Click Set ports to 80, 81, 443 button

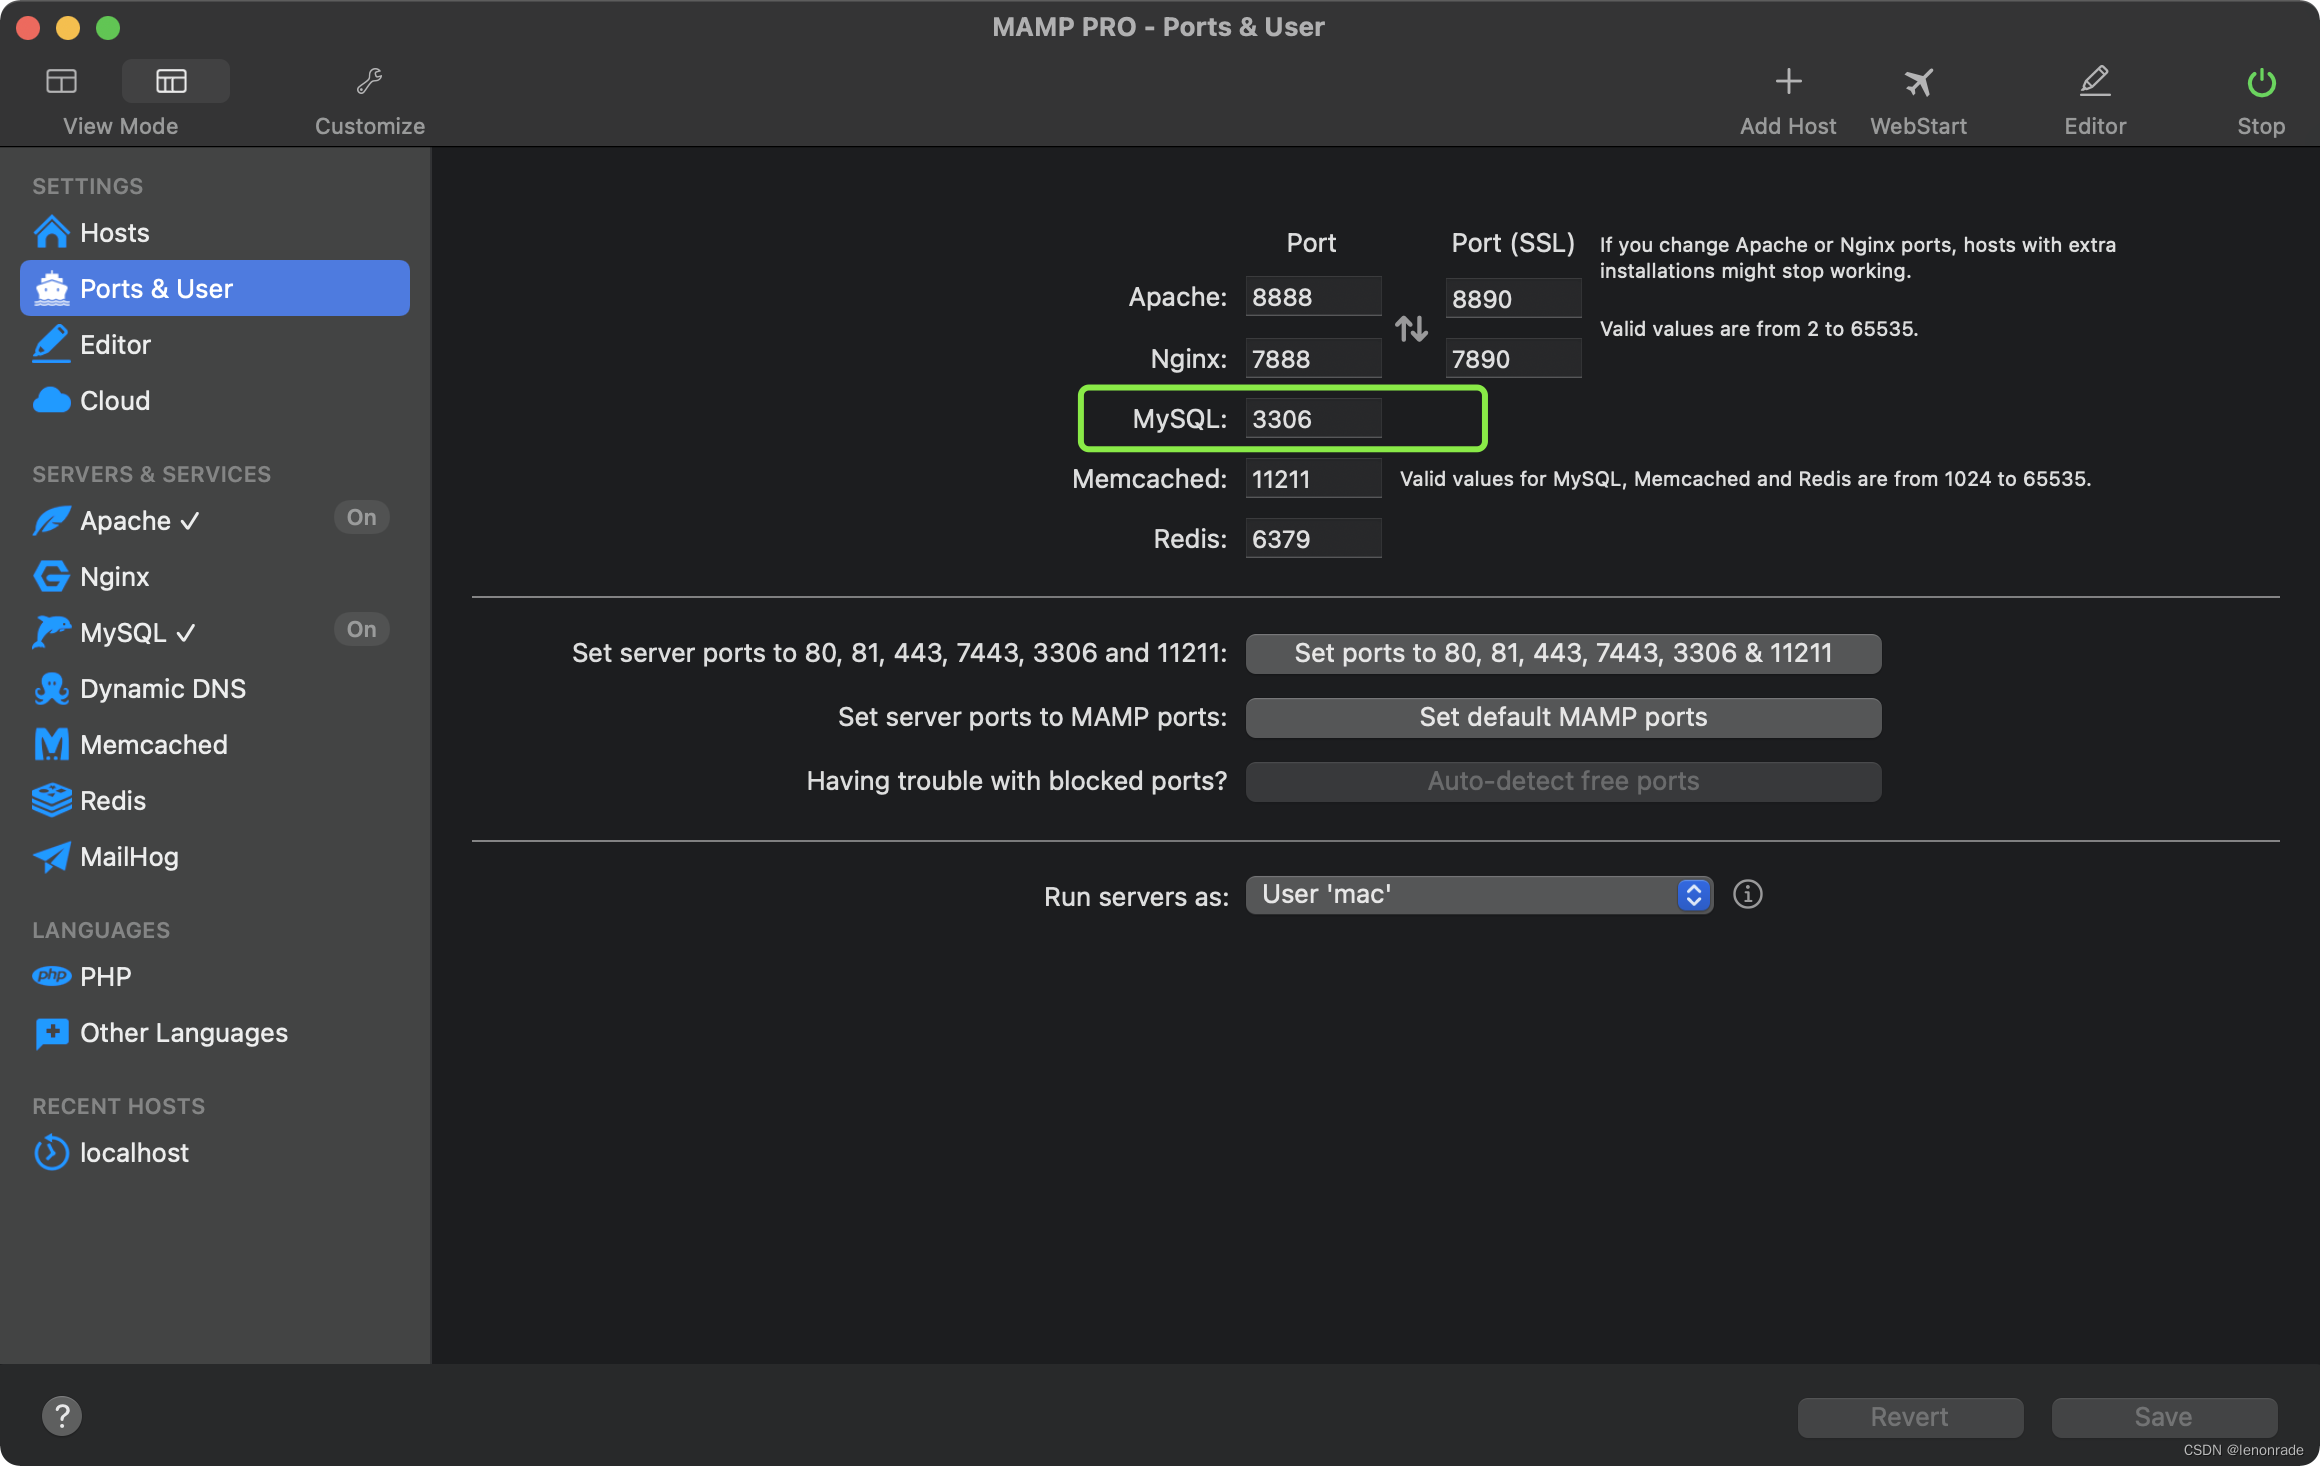tap(1563, 653)
